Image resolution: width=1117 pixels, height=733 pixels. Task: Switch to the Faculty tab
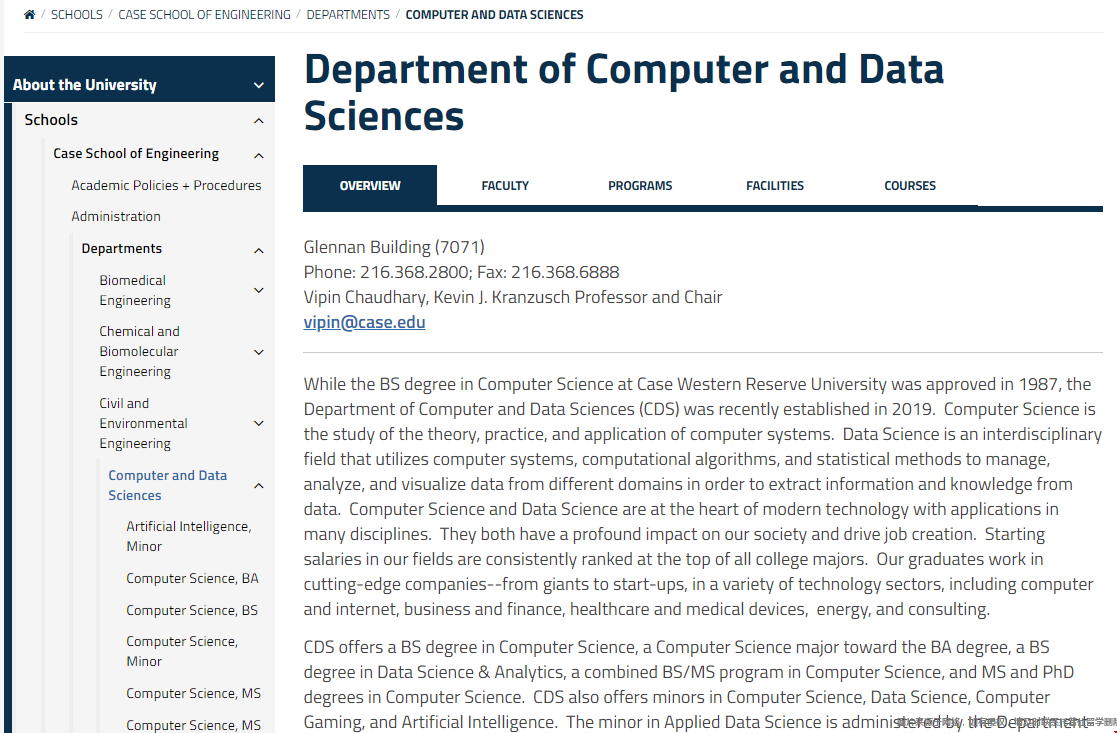505,186
